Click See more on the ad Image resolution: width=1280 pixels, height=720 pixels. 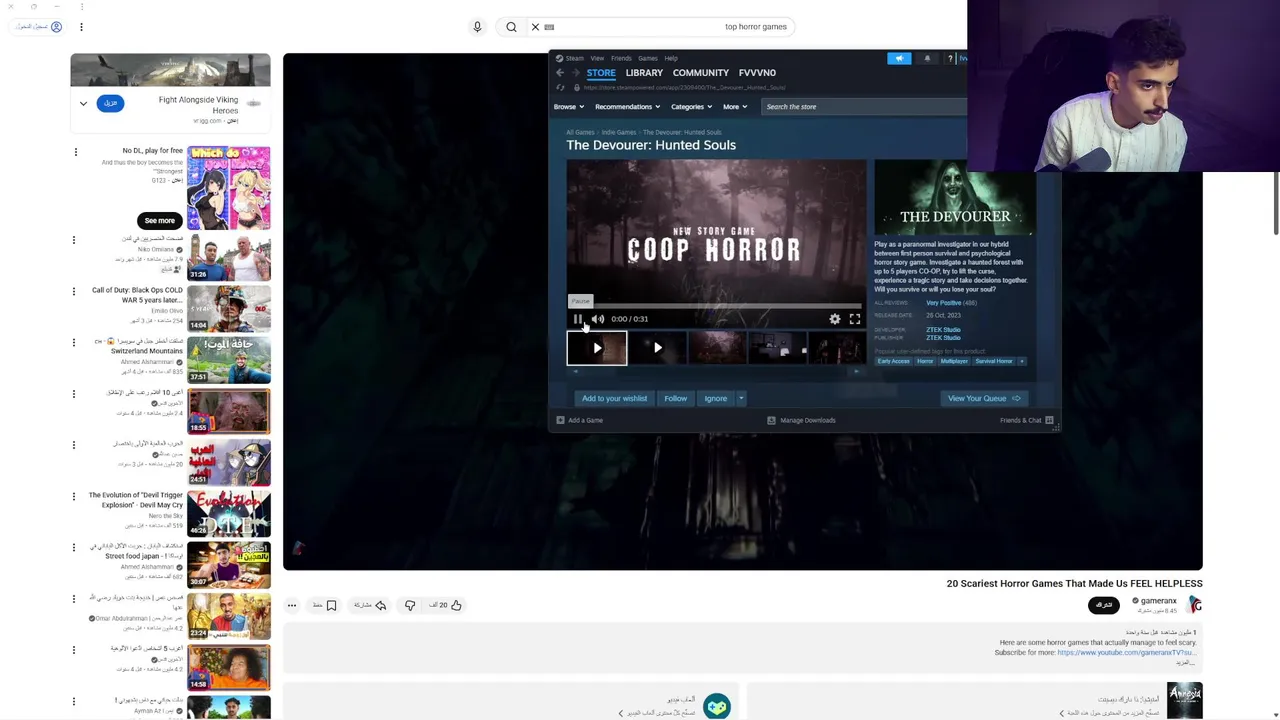[159, 220]
